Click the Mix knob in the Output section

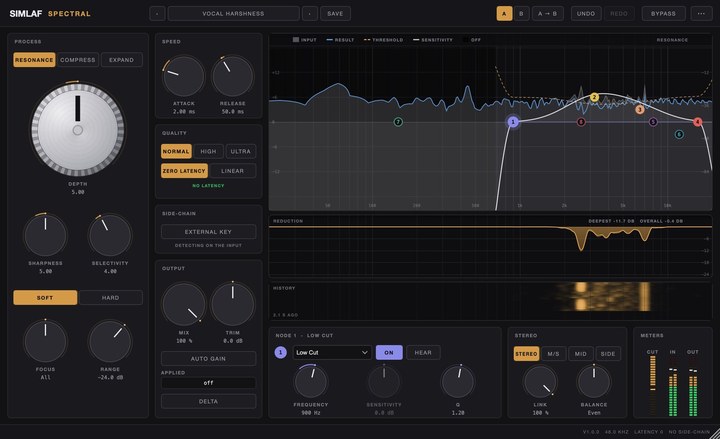(x=183, y=304)
